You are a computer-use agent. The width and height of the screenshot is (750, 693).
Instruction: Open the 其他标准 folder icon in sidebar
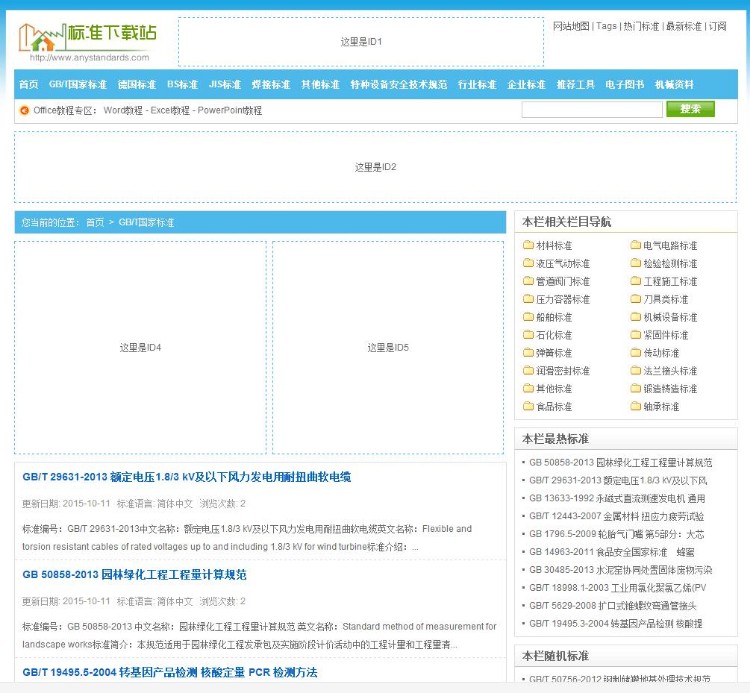528,388
